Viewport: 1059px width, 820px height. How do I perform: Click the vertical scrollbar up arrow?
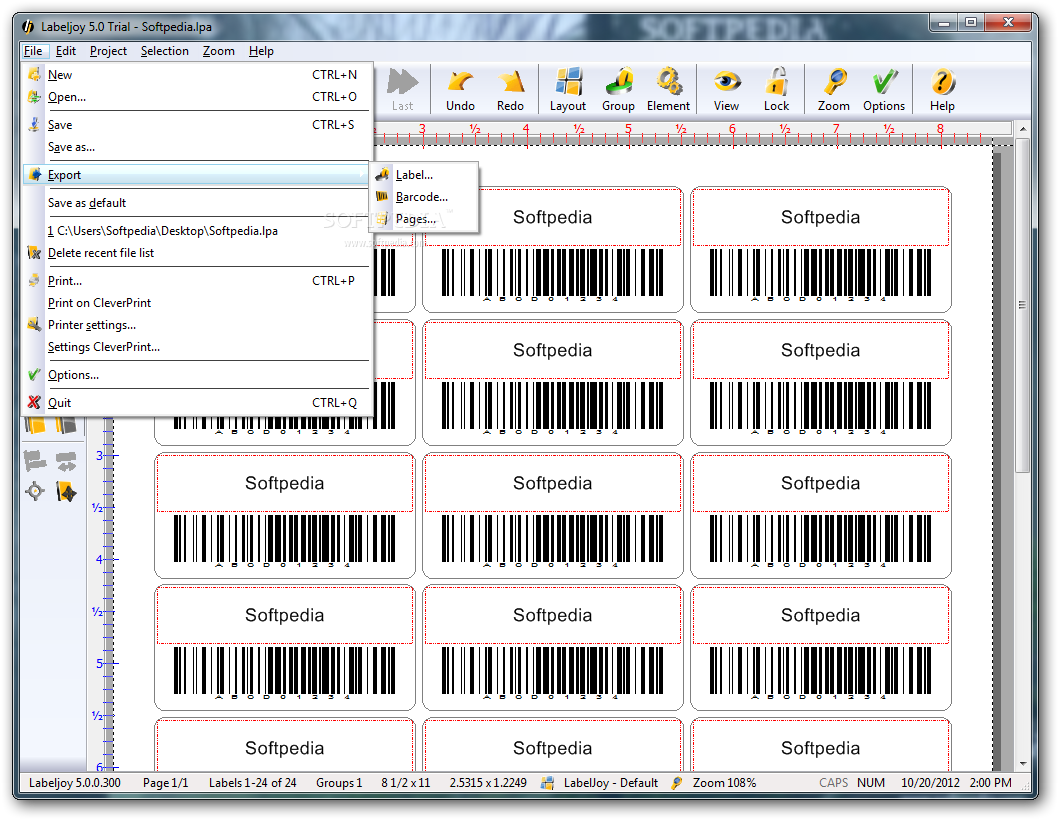coord(1023,128)
